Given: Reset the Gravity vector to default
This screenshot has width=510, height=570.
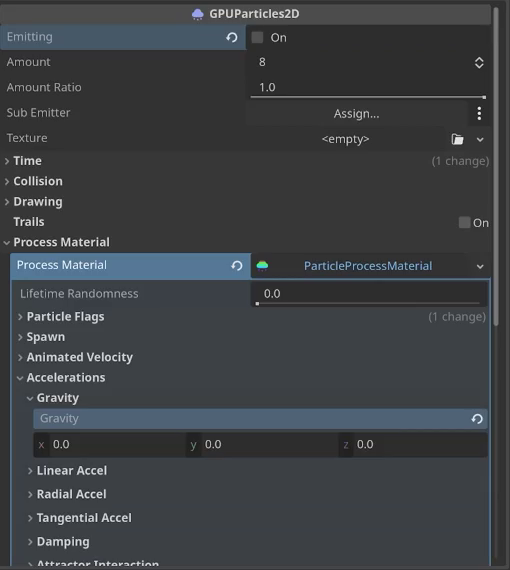Looking at the screenshot, I should pos(477,419).
